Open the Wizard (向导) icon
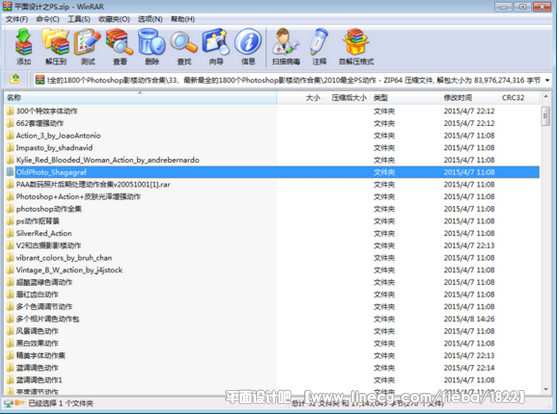 click(216, 42)
